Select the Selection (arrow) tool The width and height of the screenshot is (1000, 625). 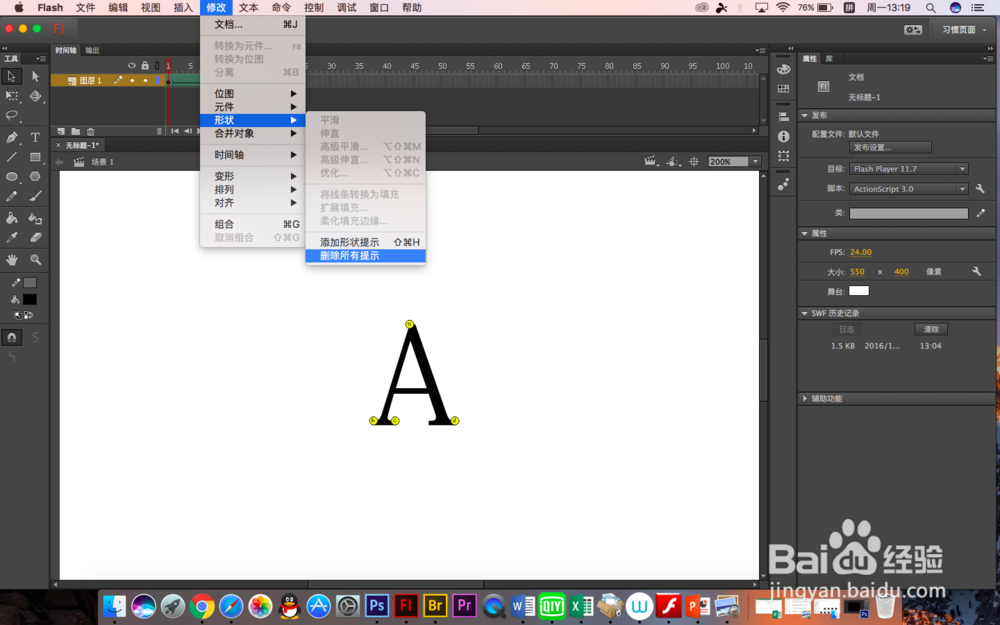[x=11, y=77]
